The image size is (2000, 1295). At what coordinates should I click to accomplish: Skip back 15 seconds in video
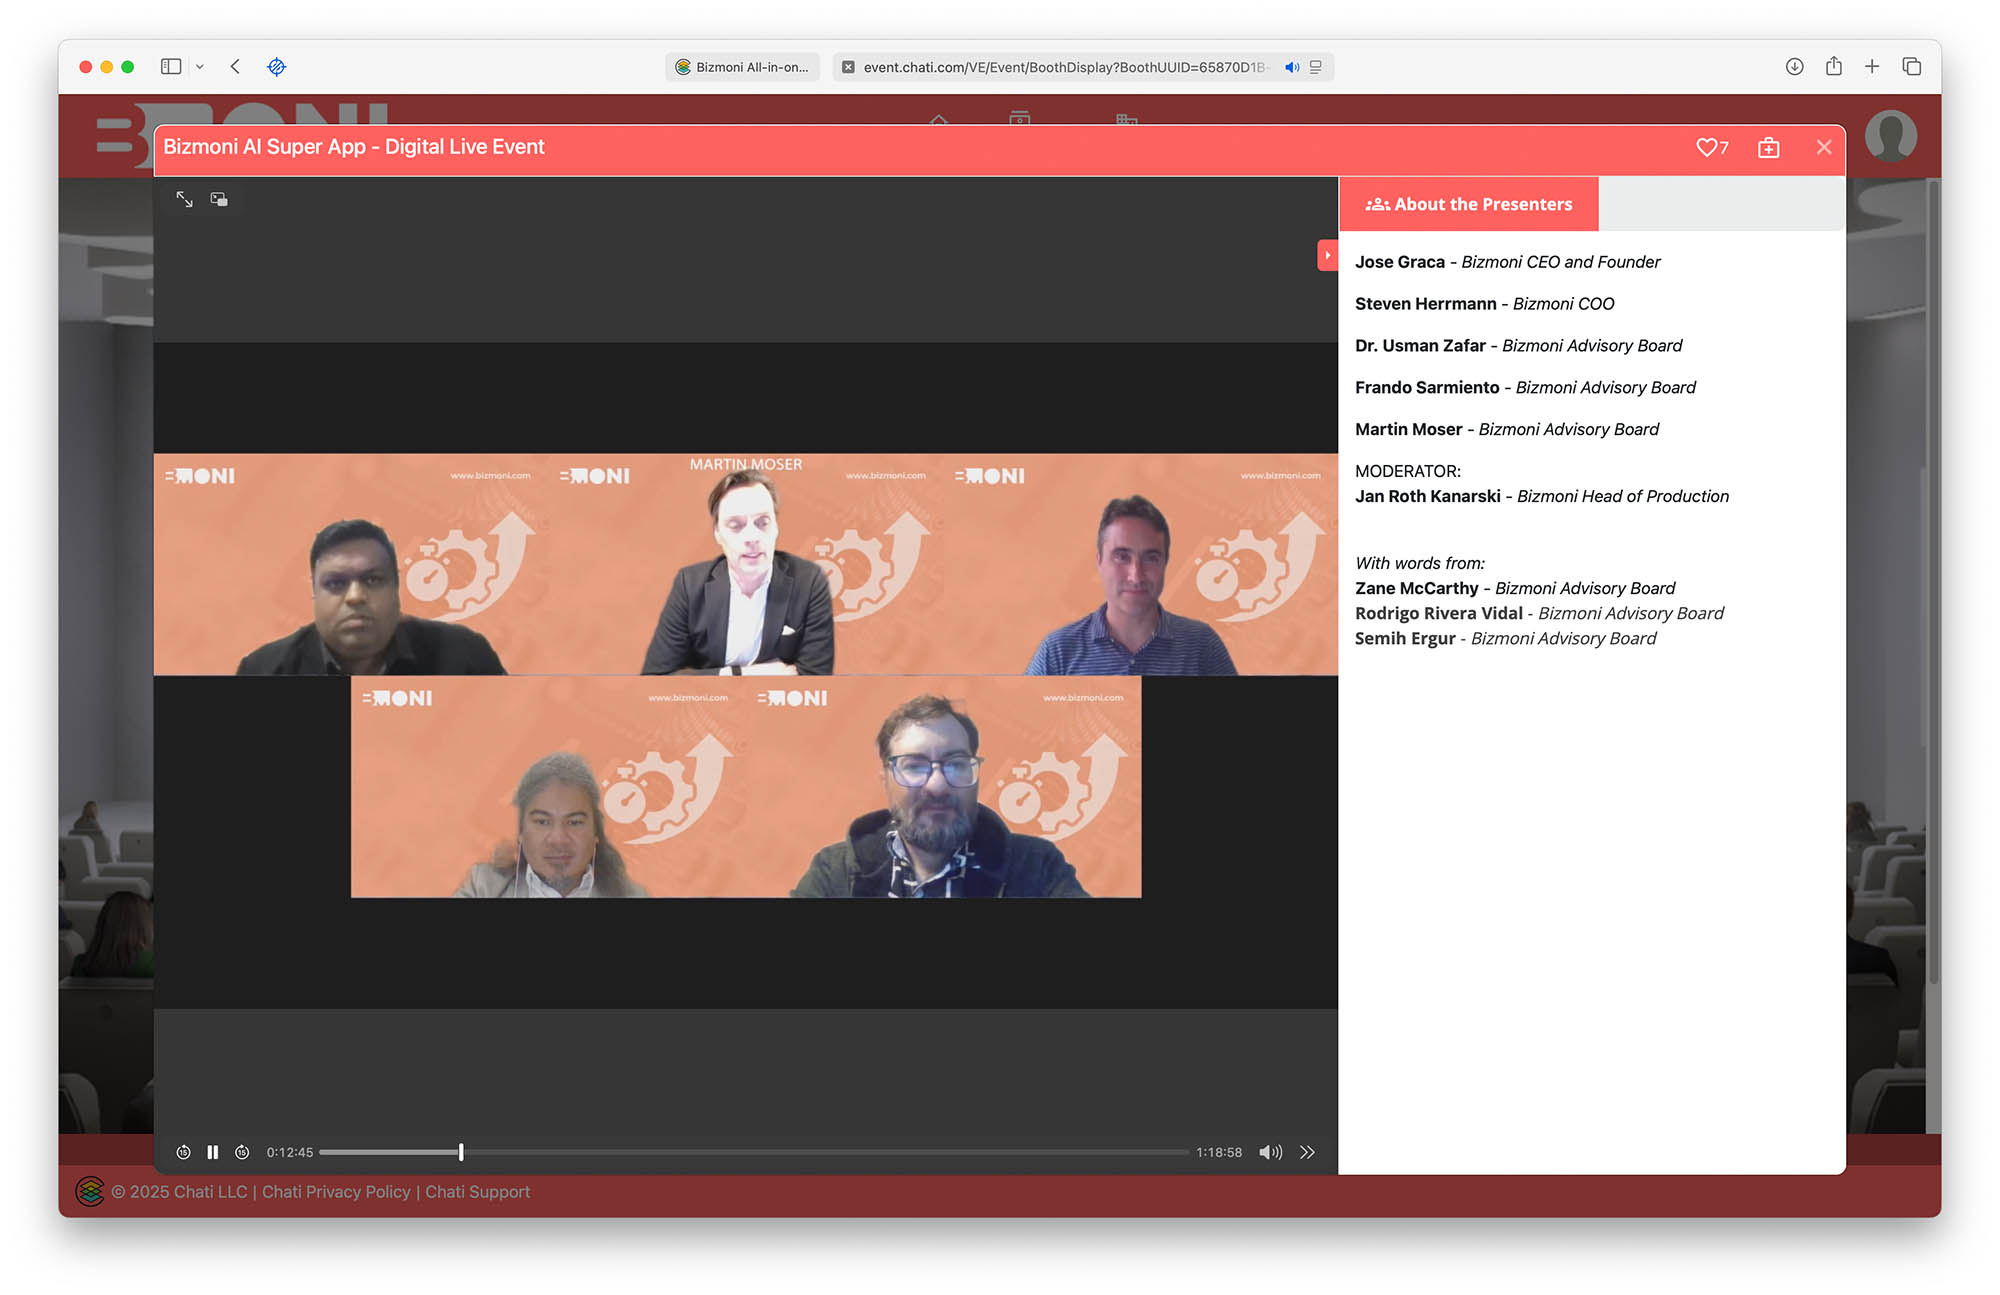(183, 1152)
